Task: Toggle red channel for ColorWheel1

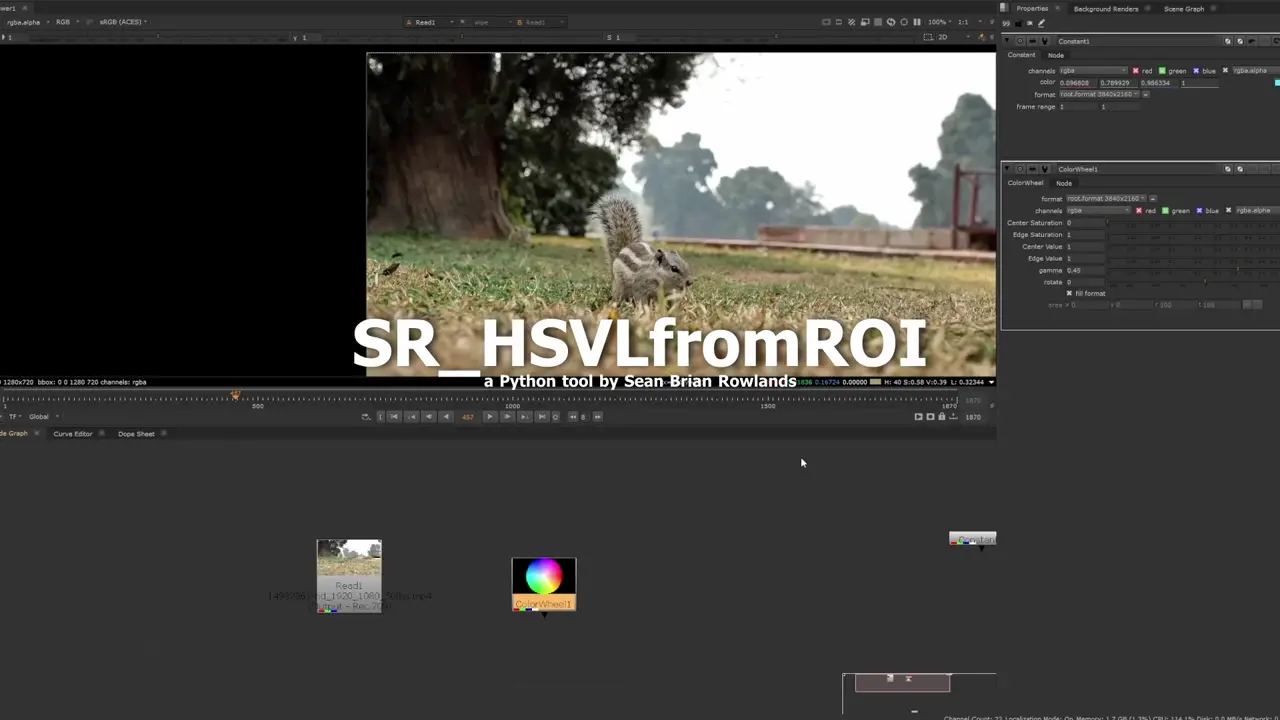Action: [x=1139, y=211]
